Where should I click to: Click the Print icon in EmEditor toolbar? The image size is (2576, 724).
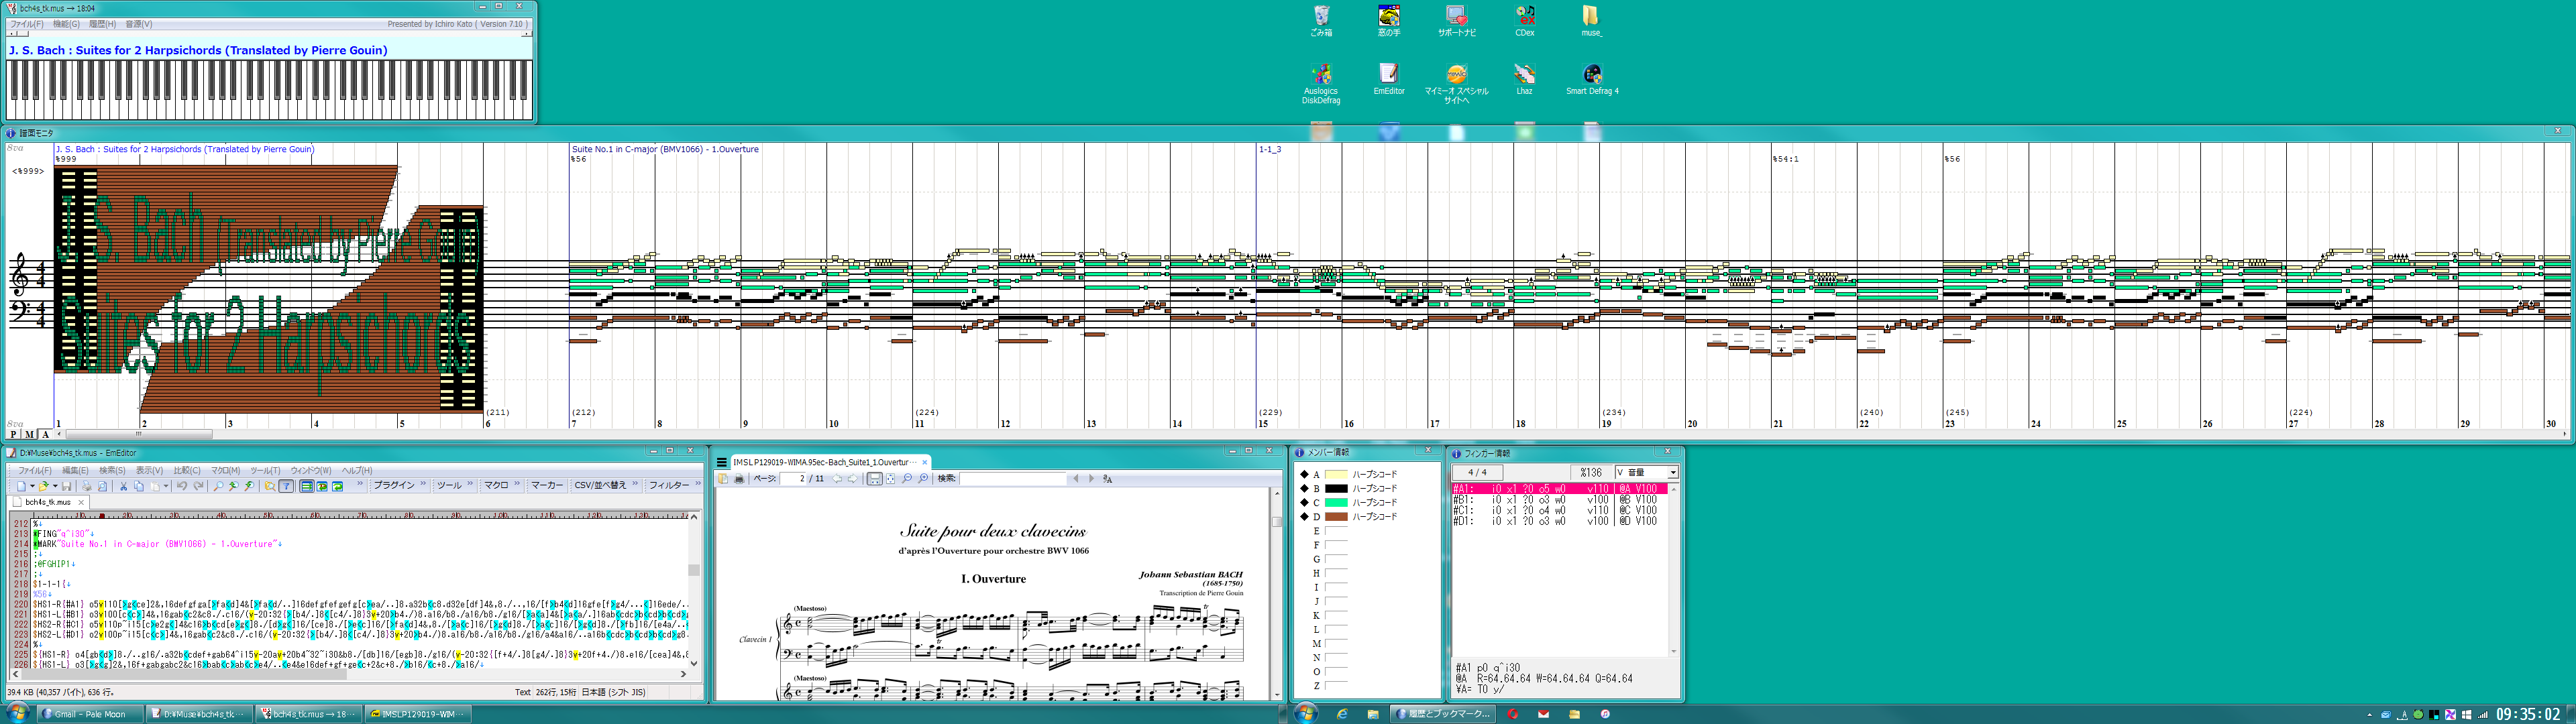point(87,486)
